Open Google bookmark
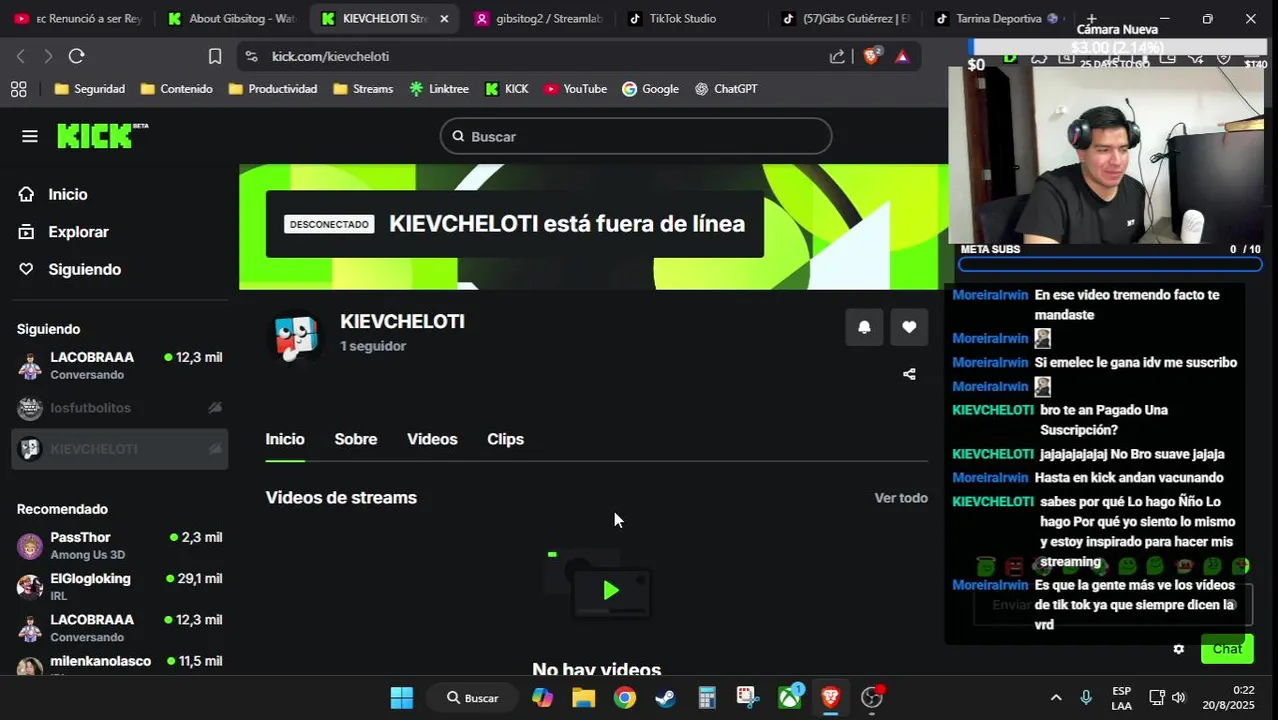1278x720 pixels. pyautogui.click(x=650, y=89)
